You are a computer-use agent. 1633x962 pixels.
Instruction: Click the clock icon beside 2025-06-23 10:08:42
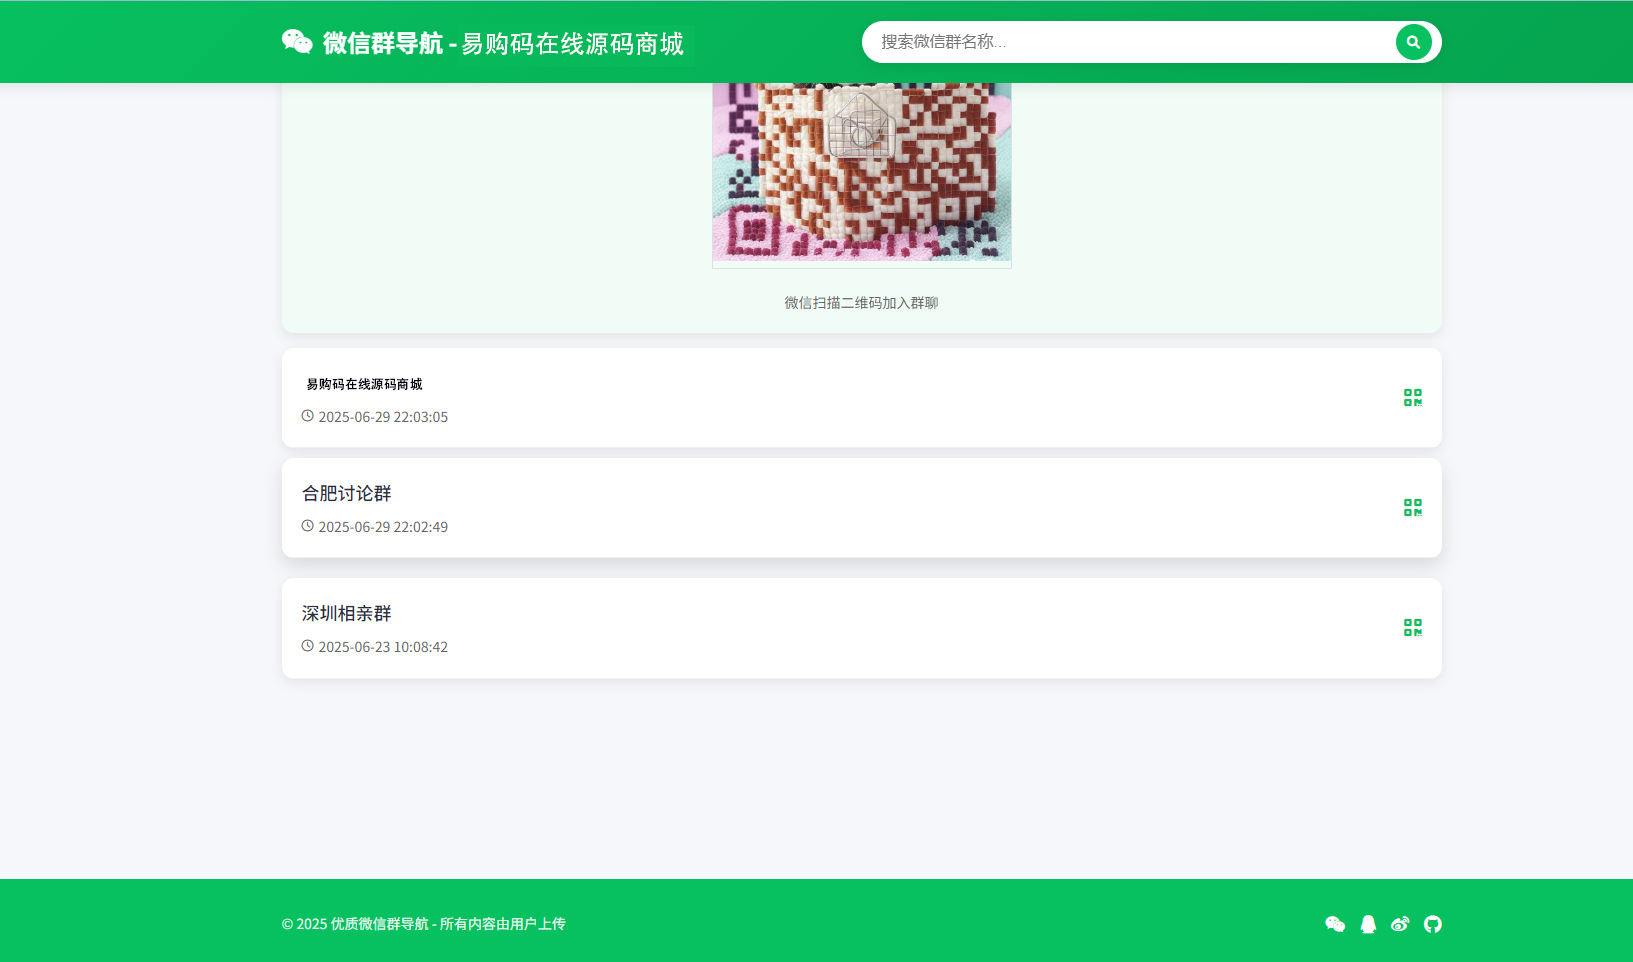[308, 646]
